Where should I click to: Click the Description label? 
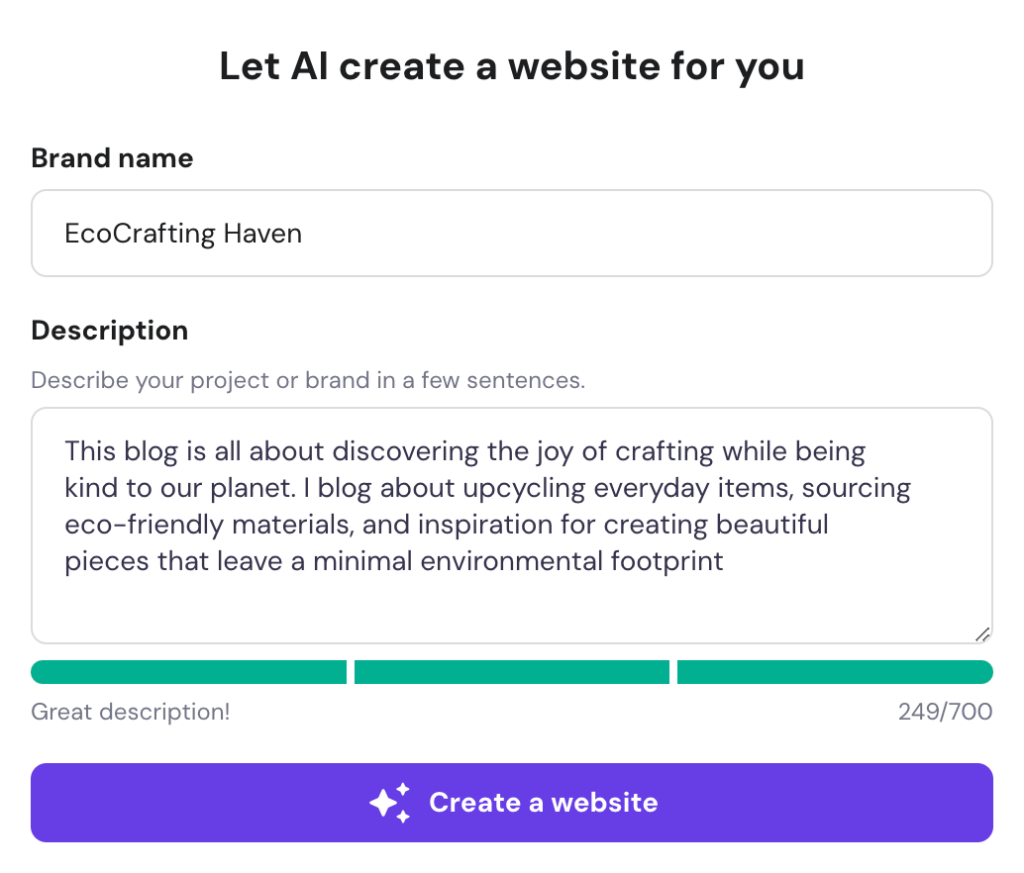(109, 330)
